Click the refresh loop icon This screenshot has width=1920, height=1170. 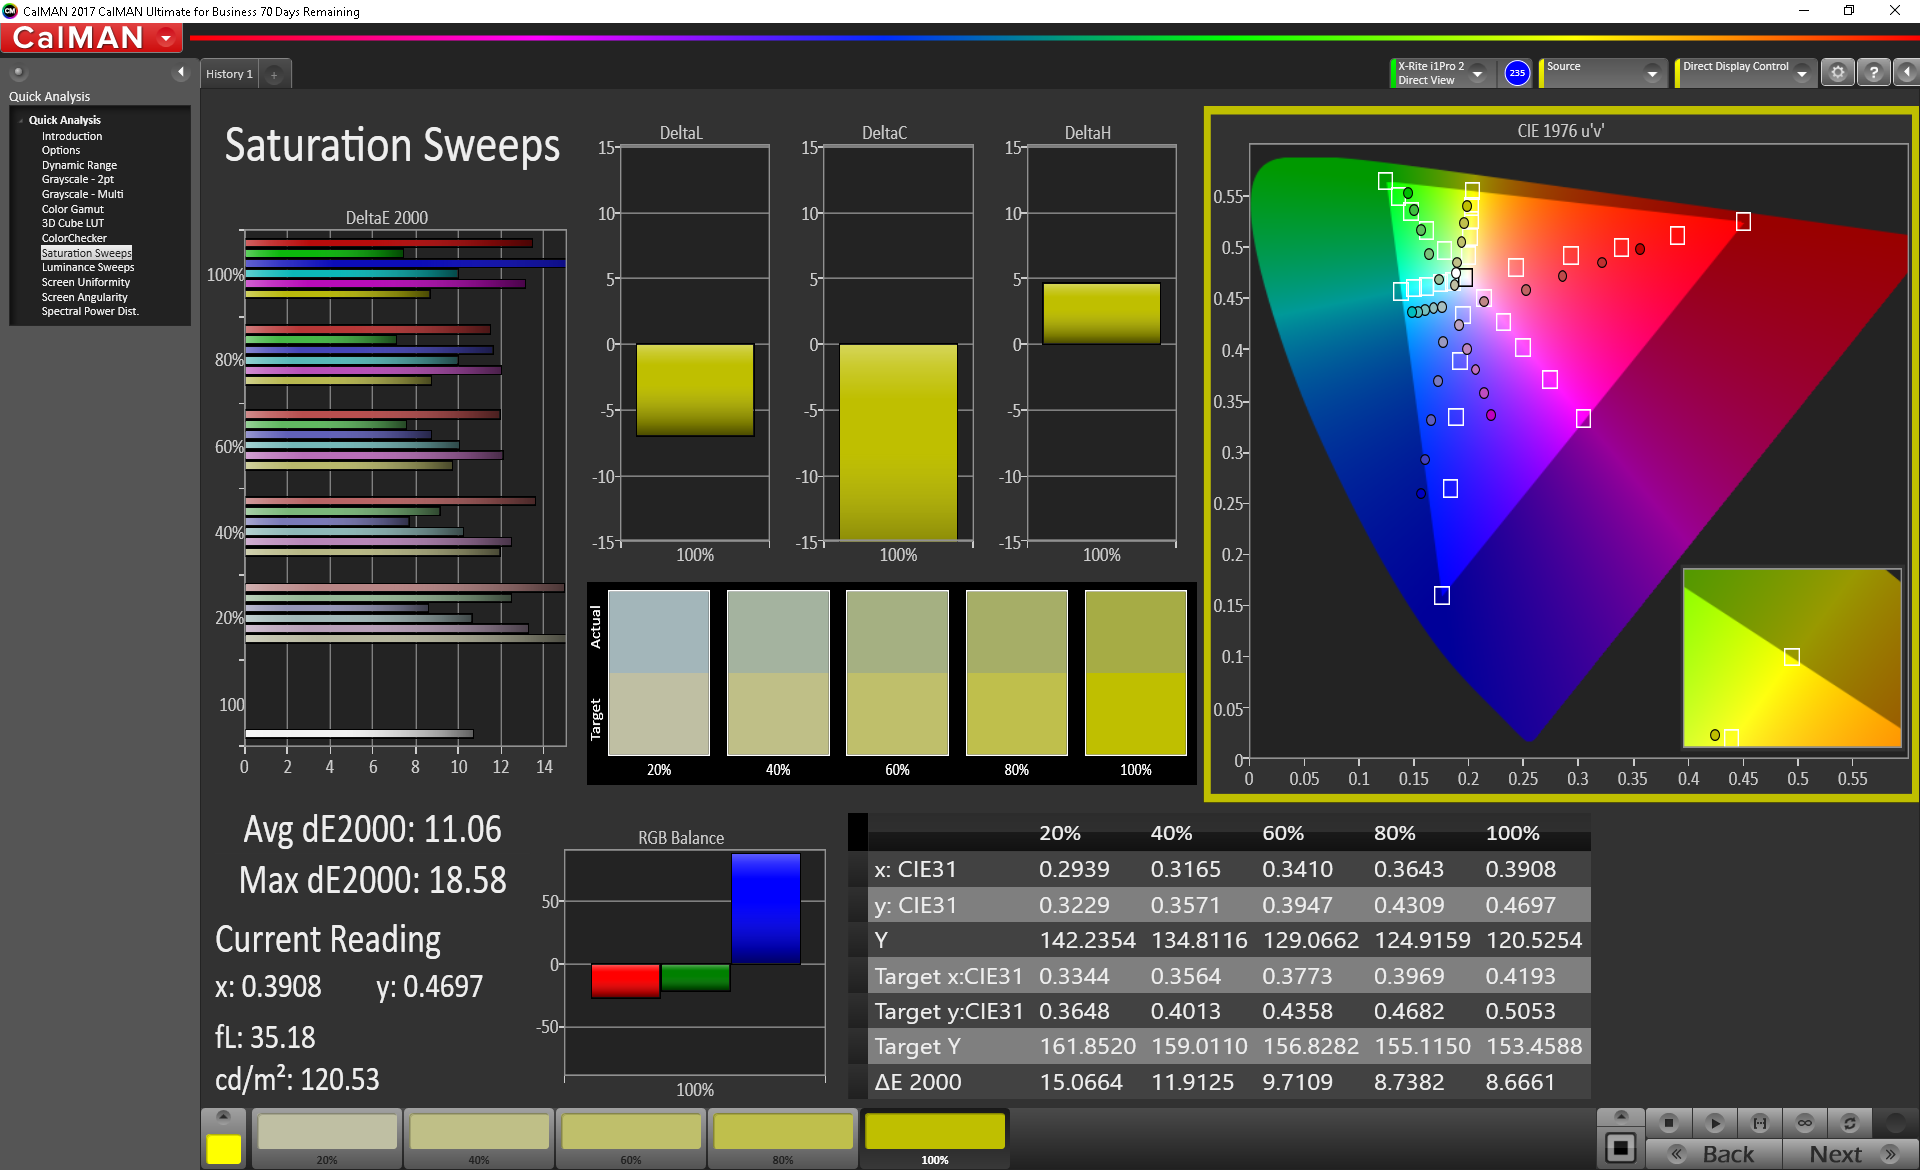pos(1850,1123)
